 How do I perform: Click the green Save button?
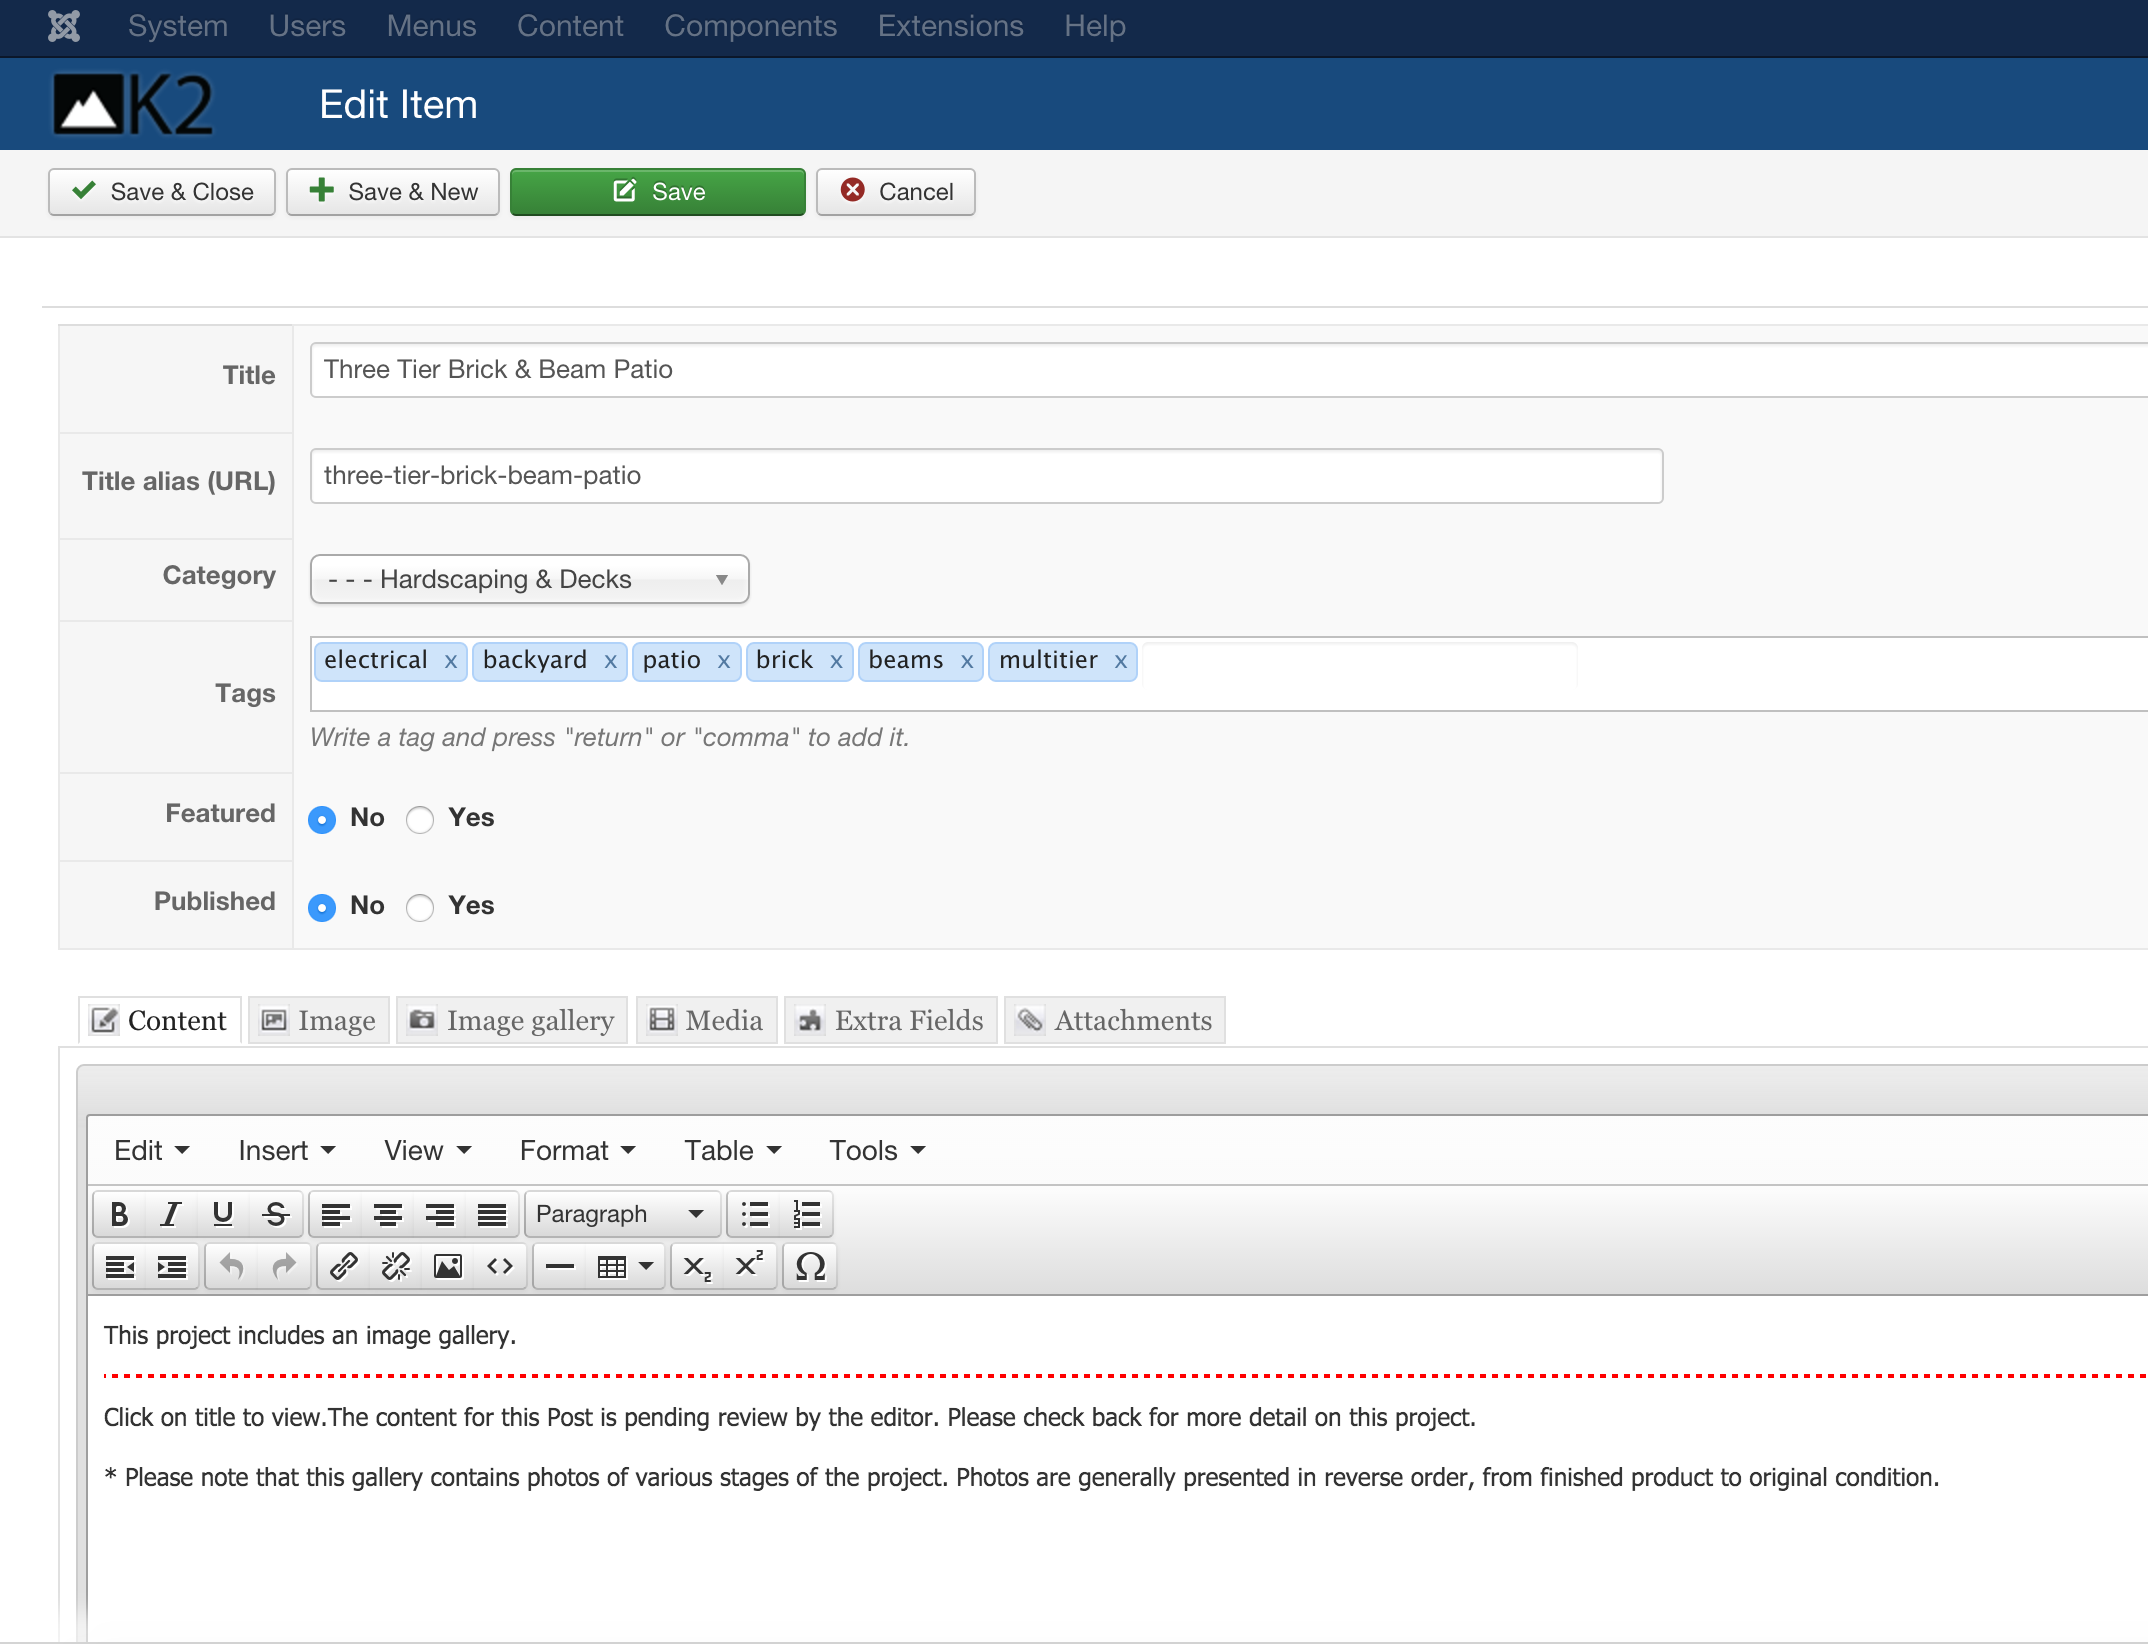658,192
